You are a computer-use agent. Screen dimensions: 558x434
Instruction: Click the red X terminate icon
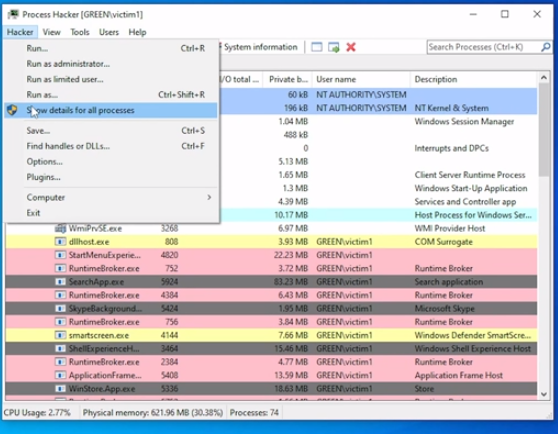[x=351, y=47]
